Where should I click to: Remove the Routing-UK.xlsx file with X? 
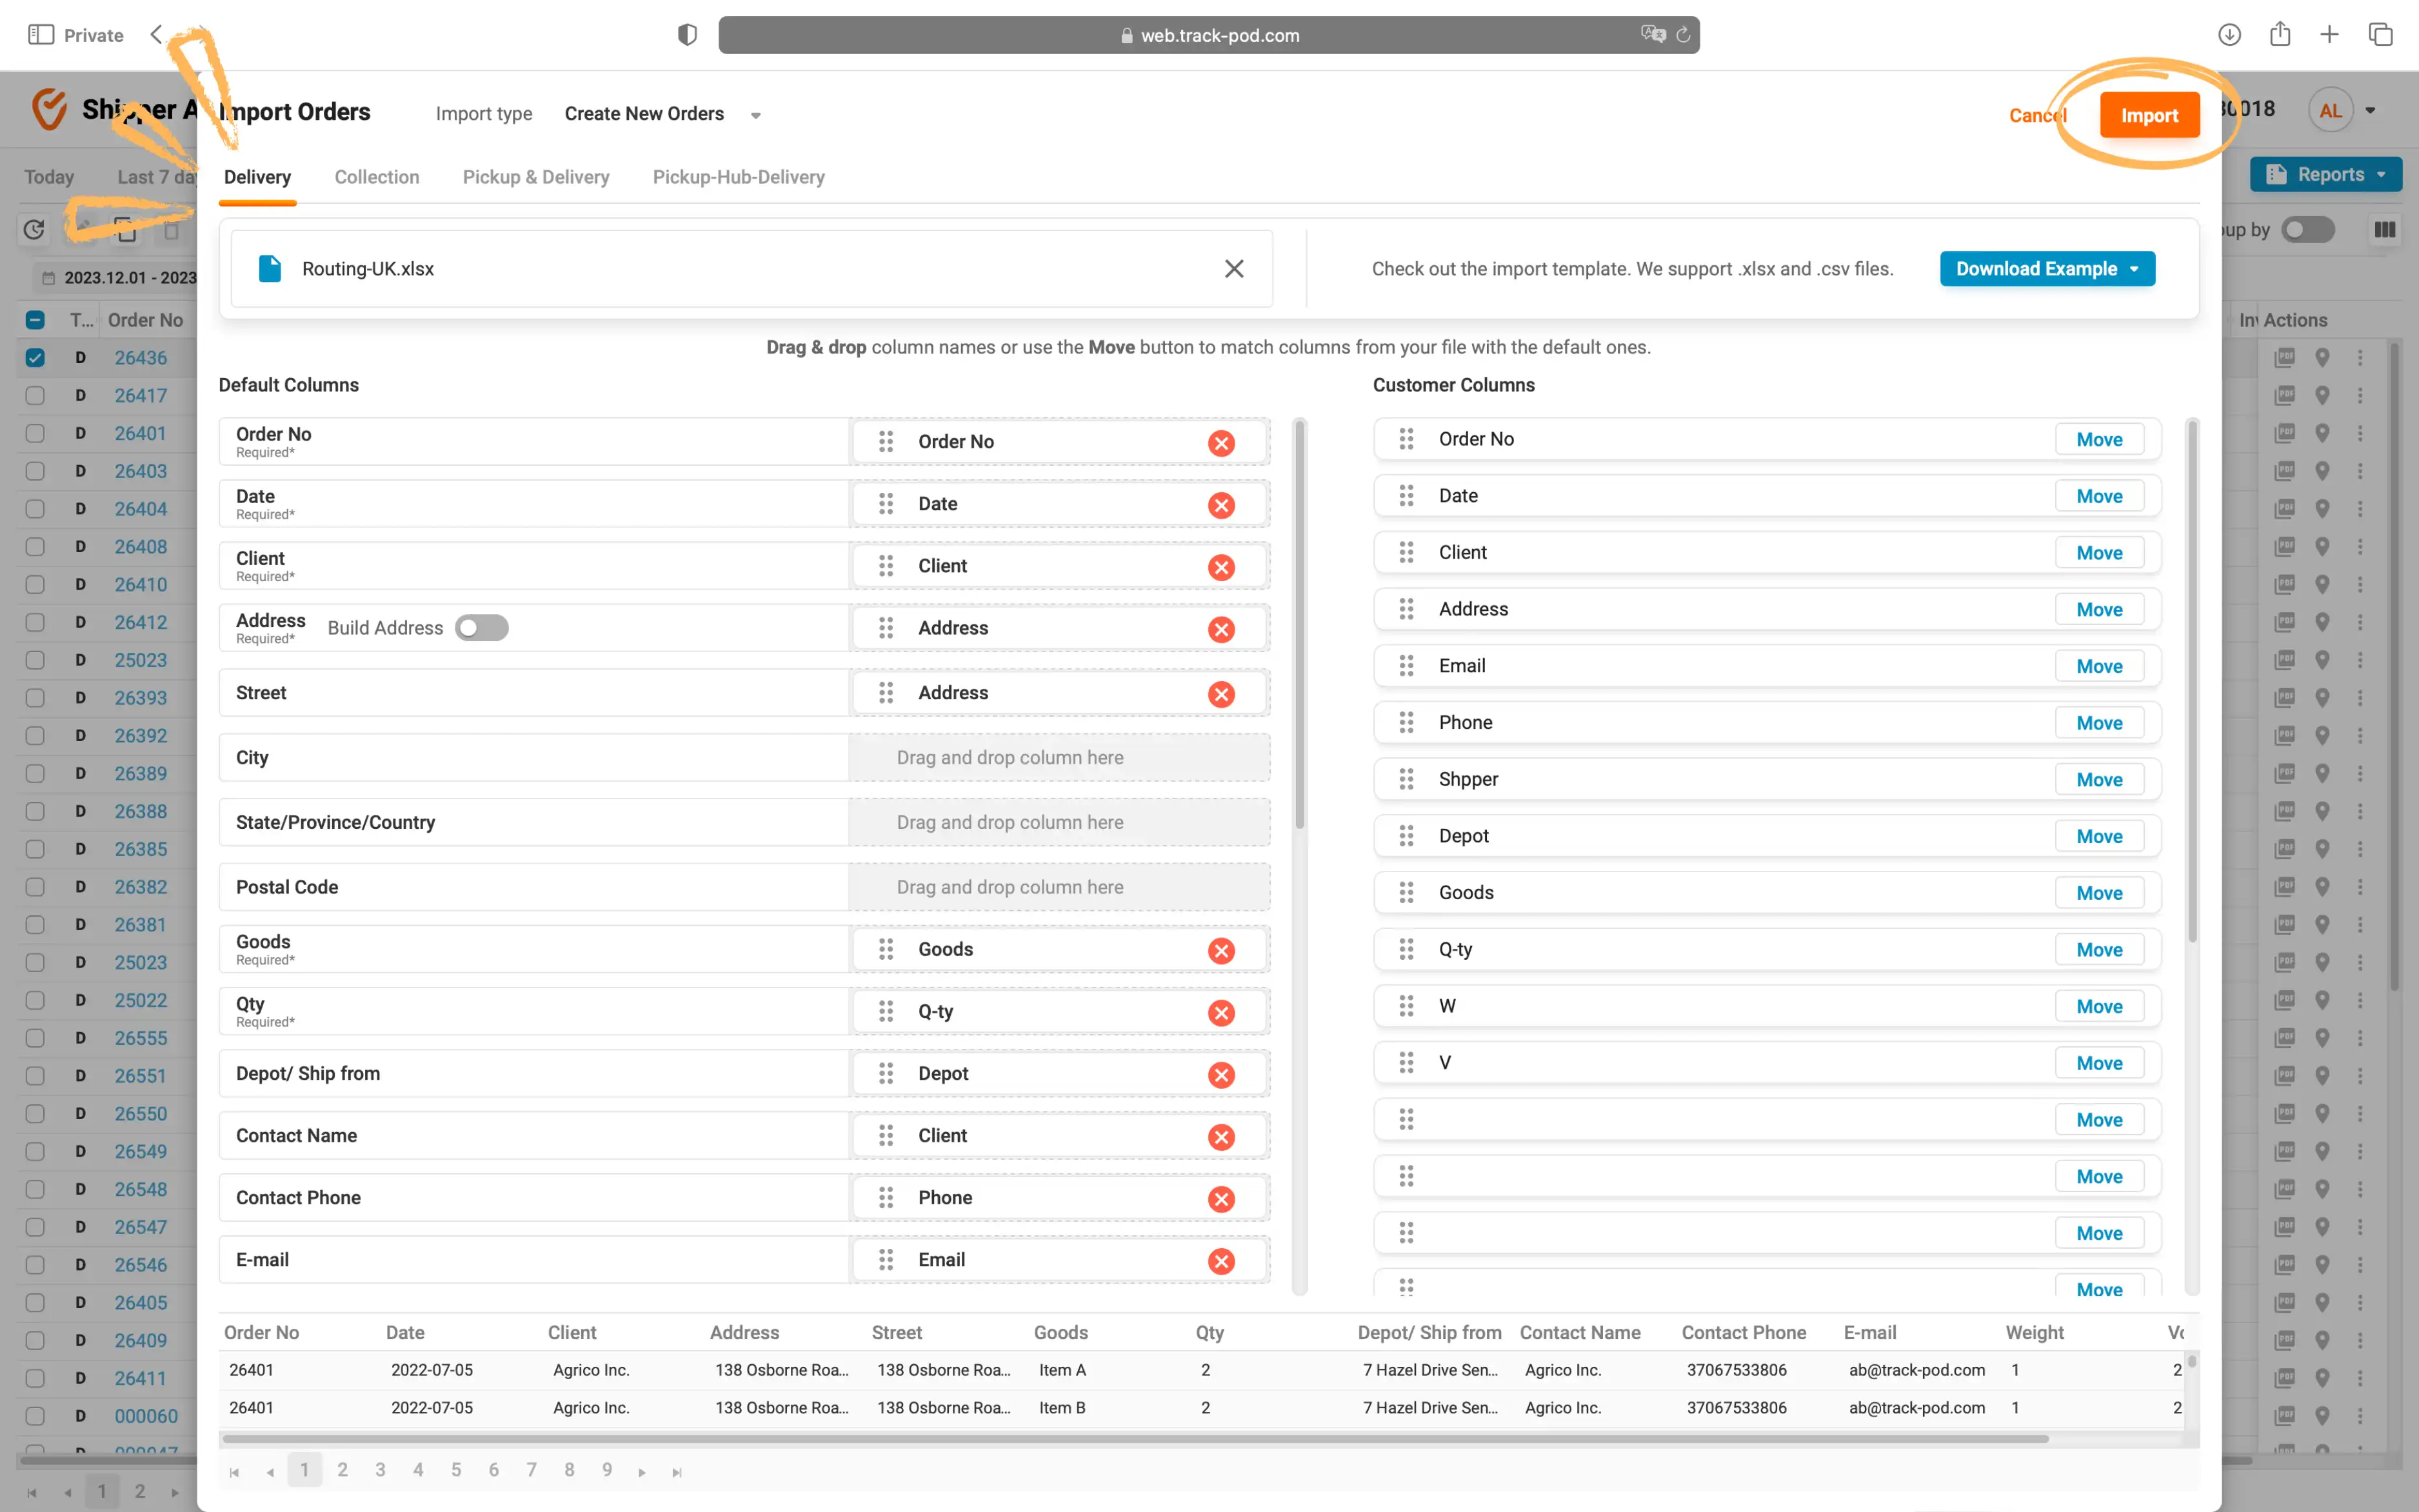point(1234,268)
